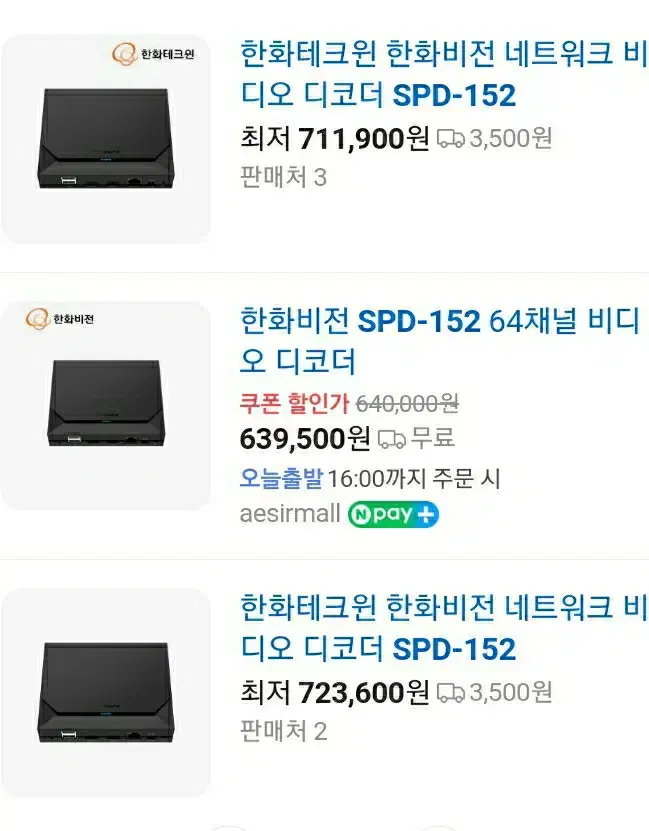Open first SPD-152 network video decoder title
649x831 pixels.
(444, 74)
